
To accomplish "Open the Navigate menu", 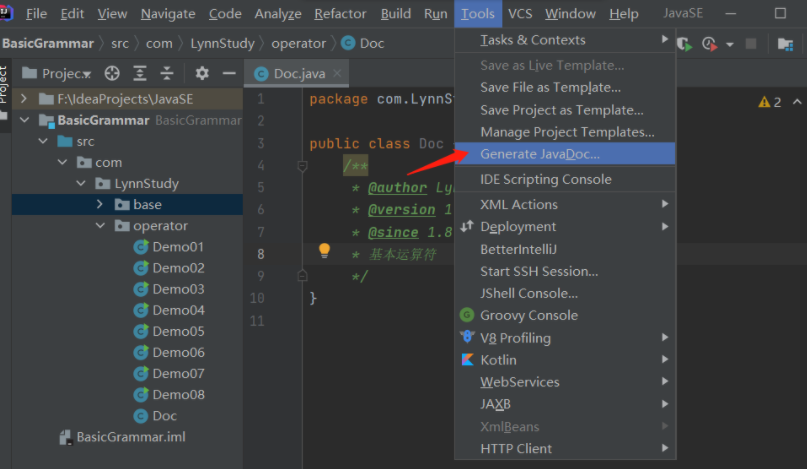I will coord(168,13).
